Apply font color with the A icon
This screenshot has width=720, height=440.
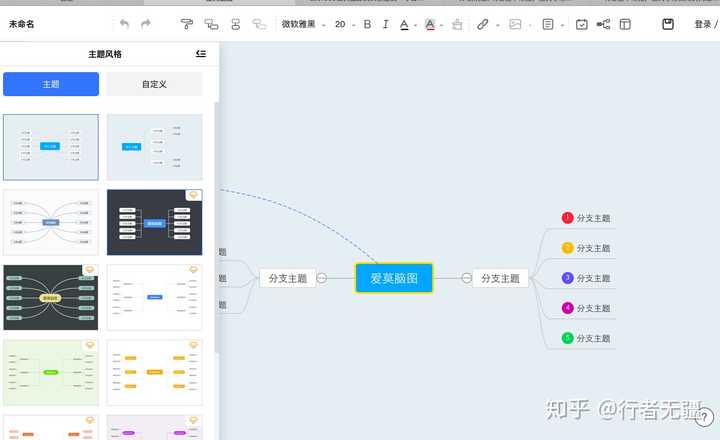click(x=404, y=24)
